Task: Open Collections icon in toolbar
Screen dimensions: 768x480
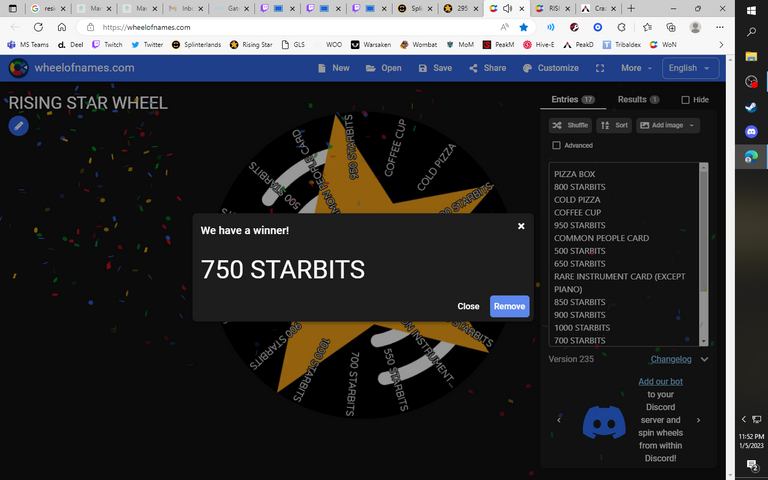Action: [x=671, y=27]
